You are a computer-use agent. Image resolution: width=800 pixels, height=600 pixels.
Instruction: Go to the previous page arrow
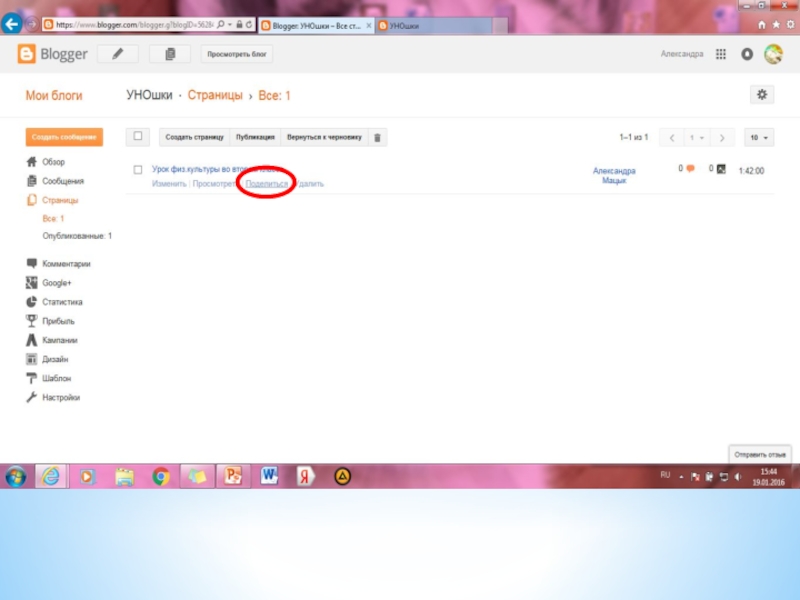672,138
